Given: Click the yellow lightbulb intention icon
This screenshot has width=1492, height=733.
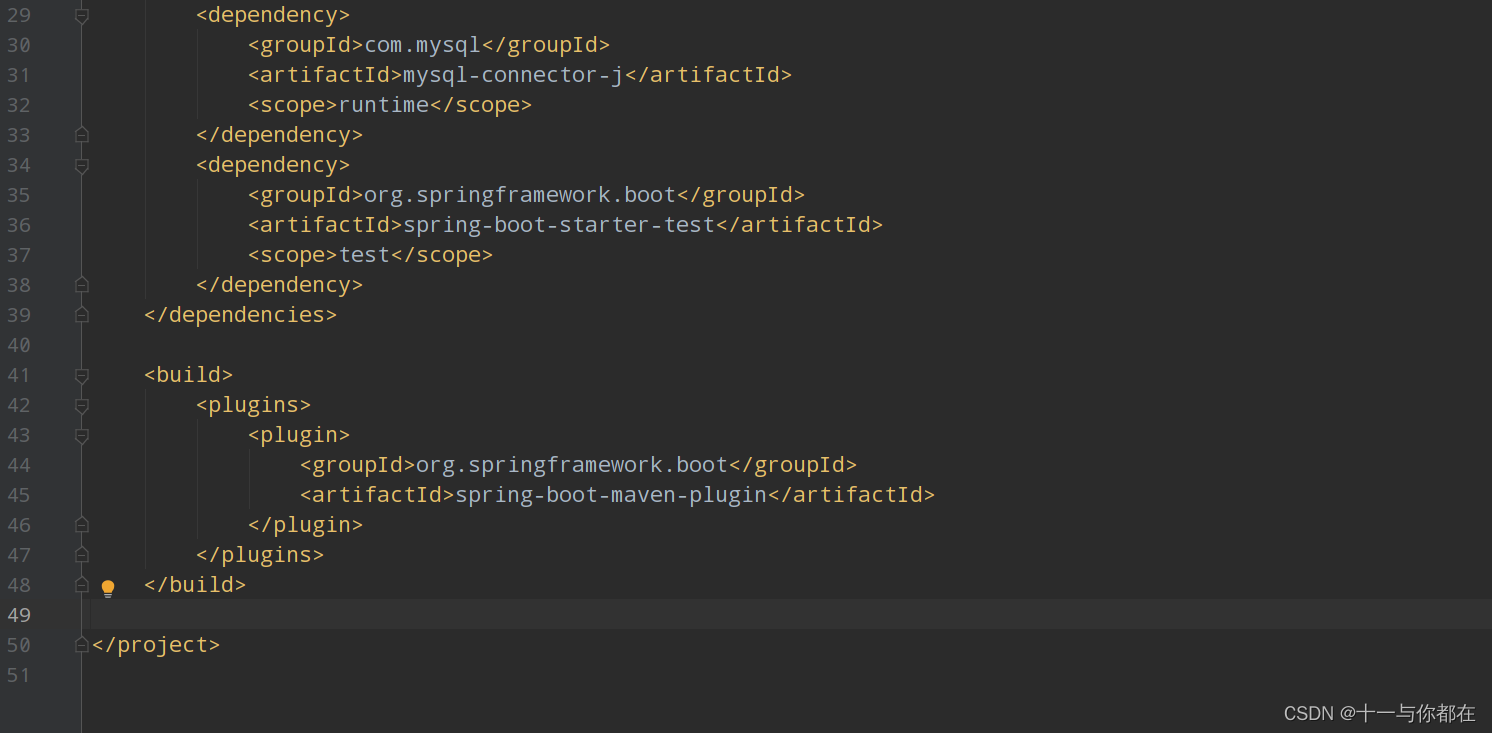Looking at the screenshot, I should point(108,588).
